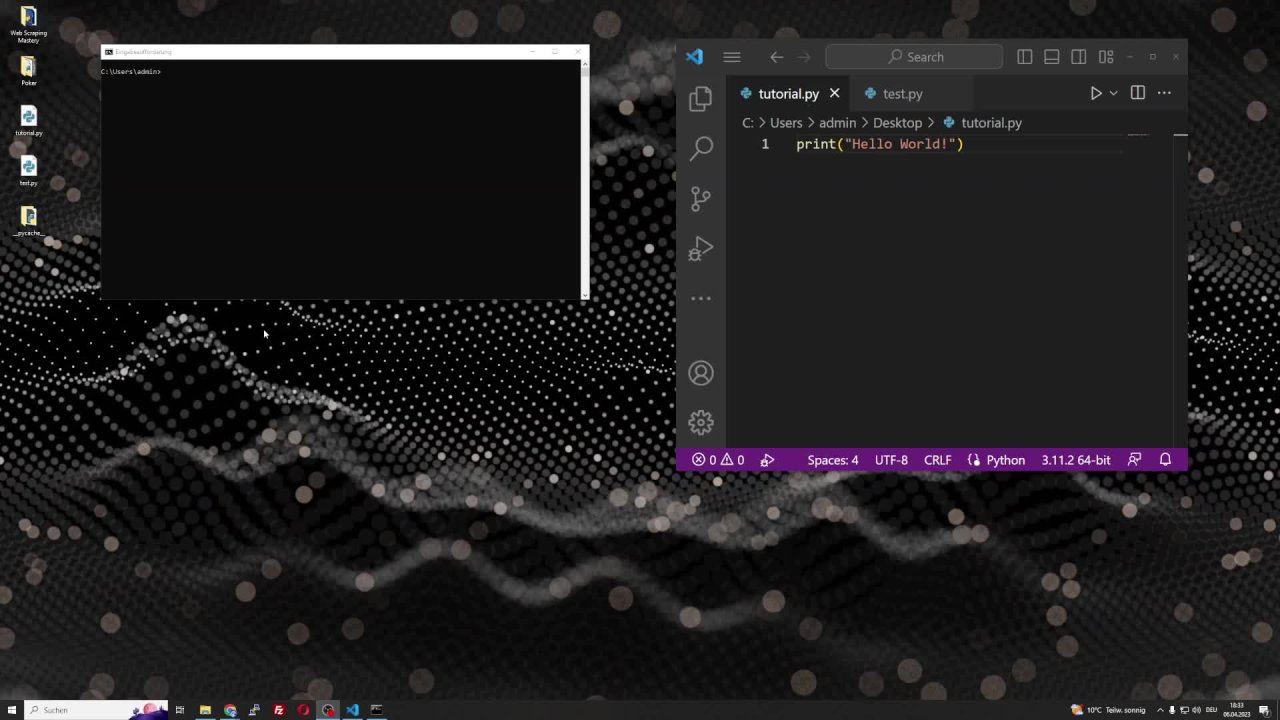
Task: Expand the dropdown arrow next to Run button
Action: coord(1113,93)
